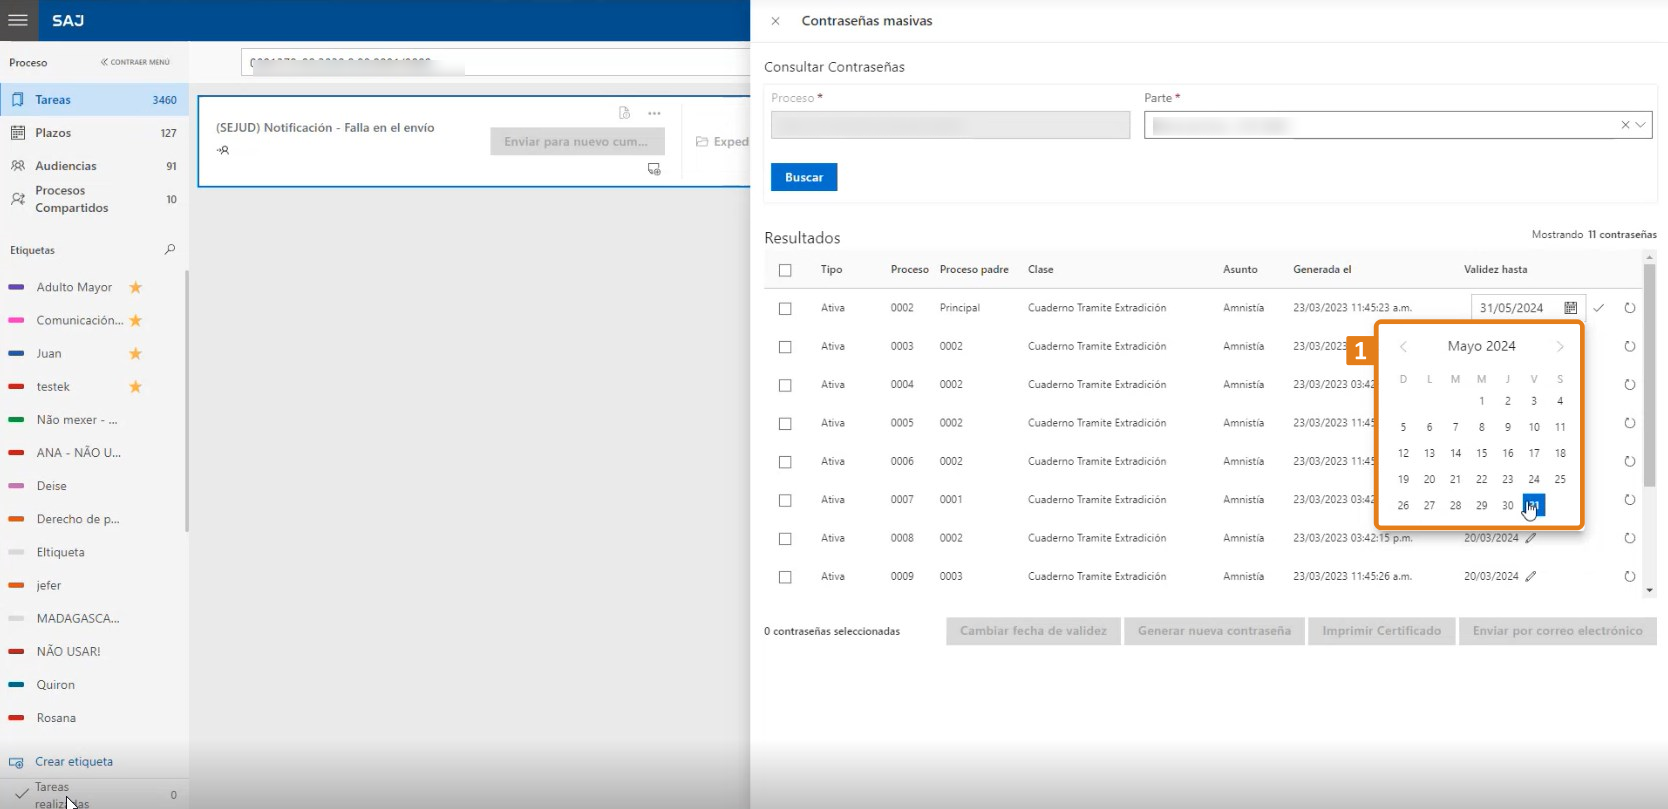Check the box for process 0002 Principal
Viewport: 1668px width, 809px height.
pyautogui.click(x=785, y=309)
